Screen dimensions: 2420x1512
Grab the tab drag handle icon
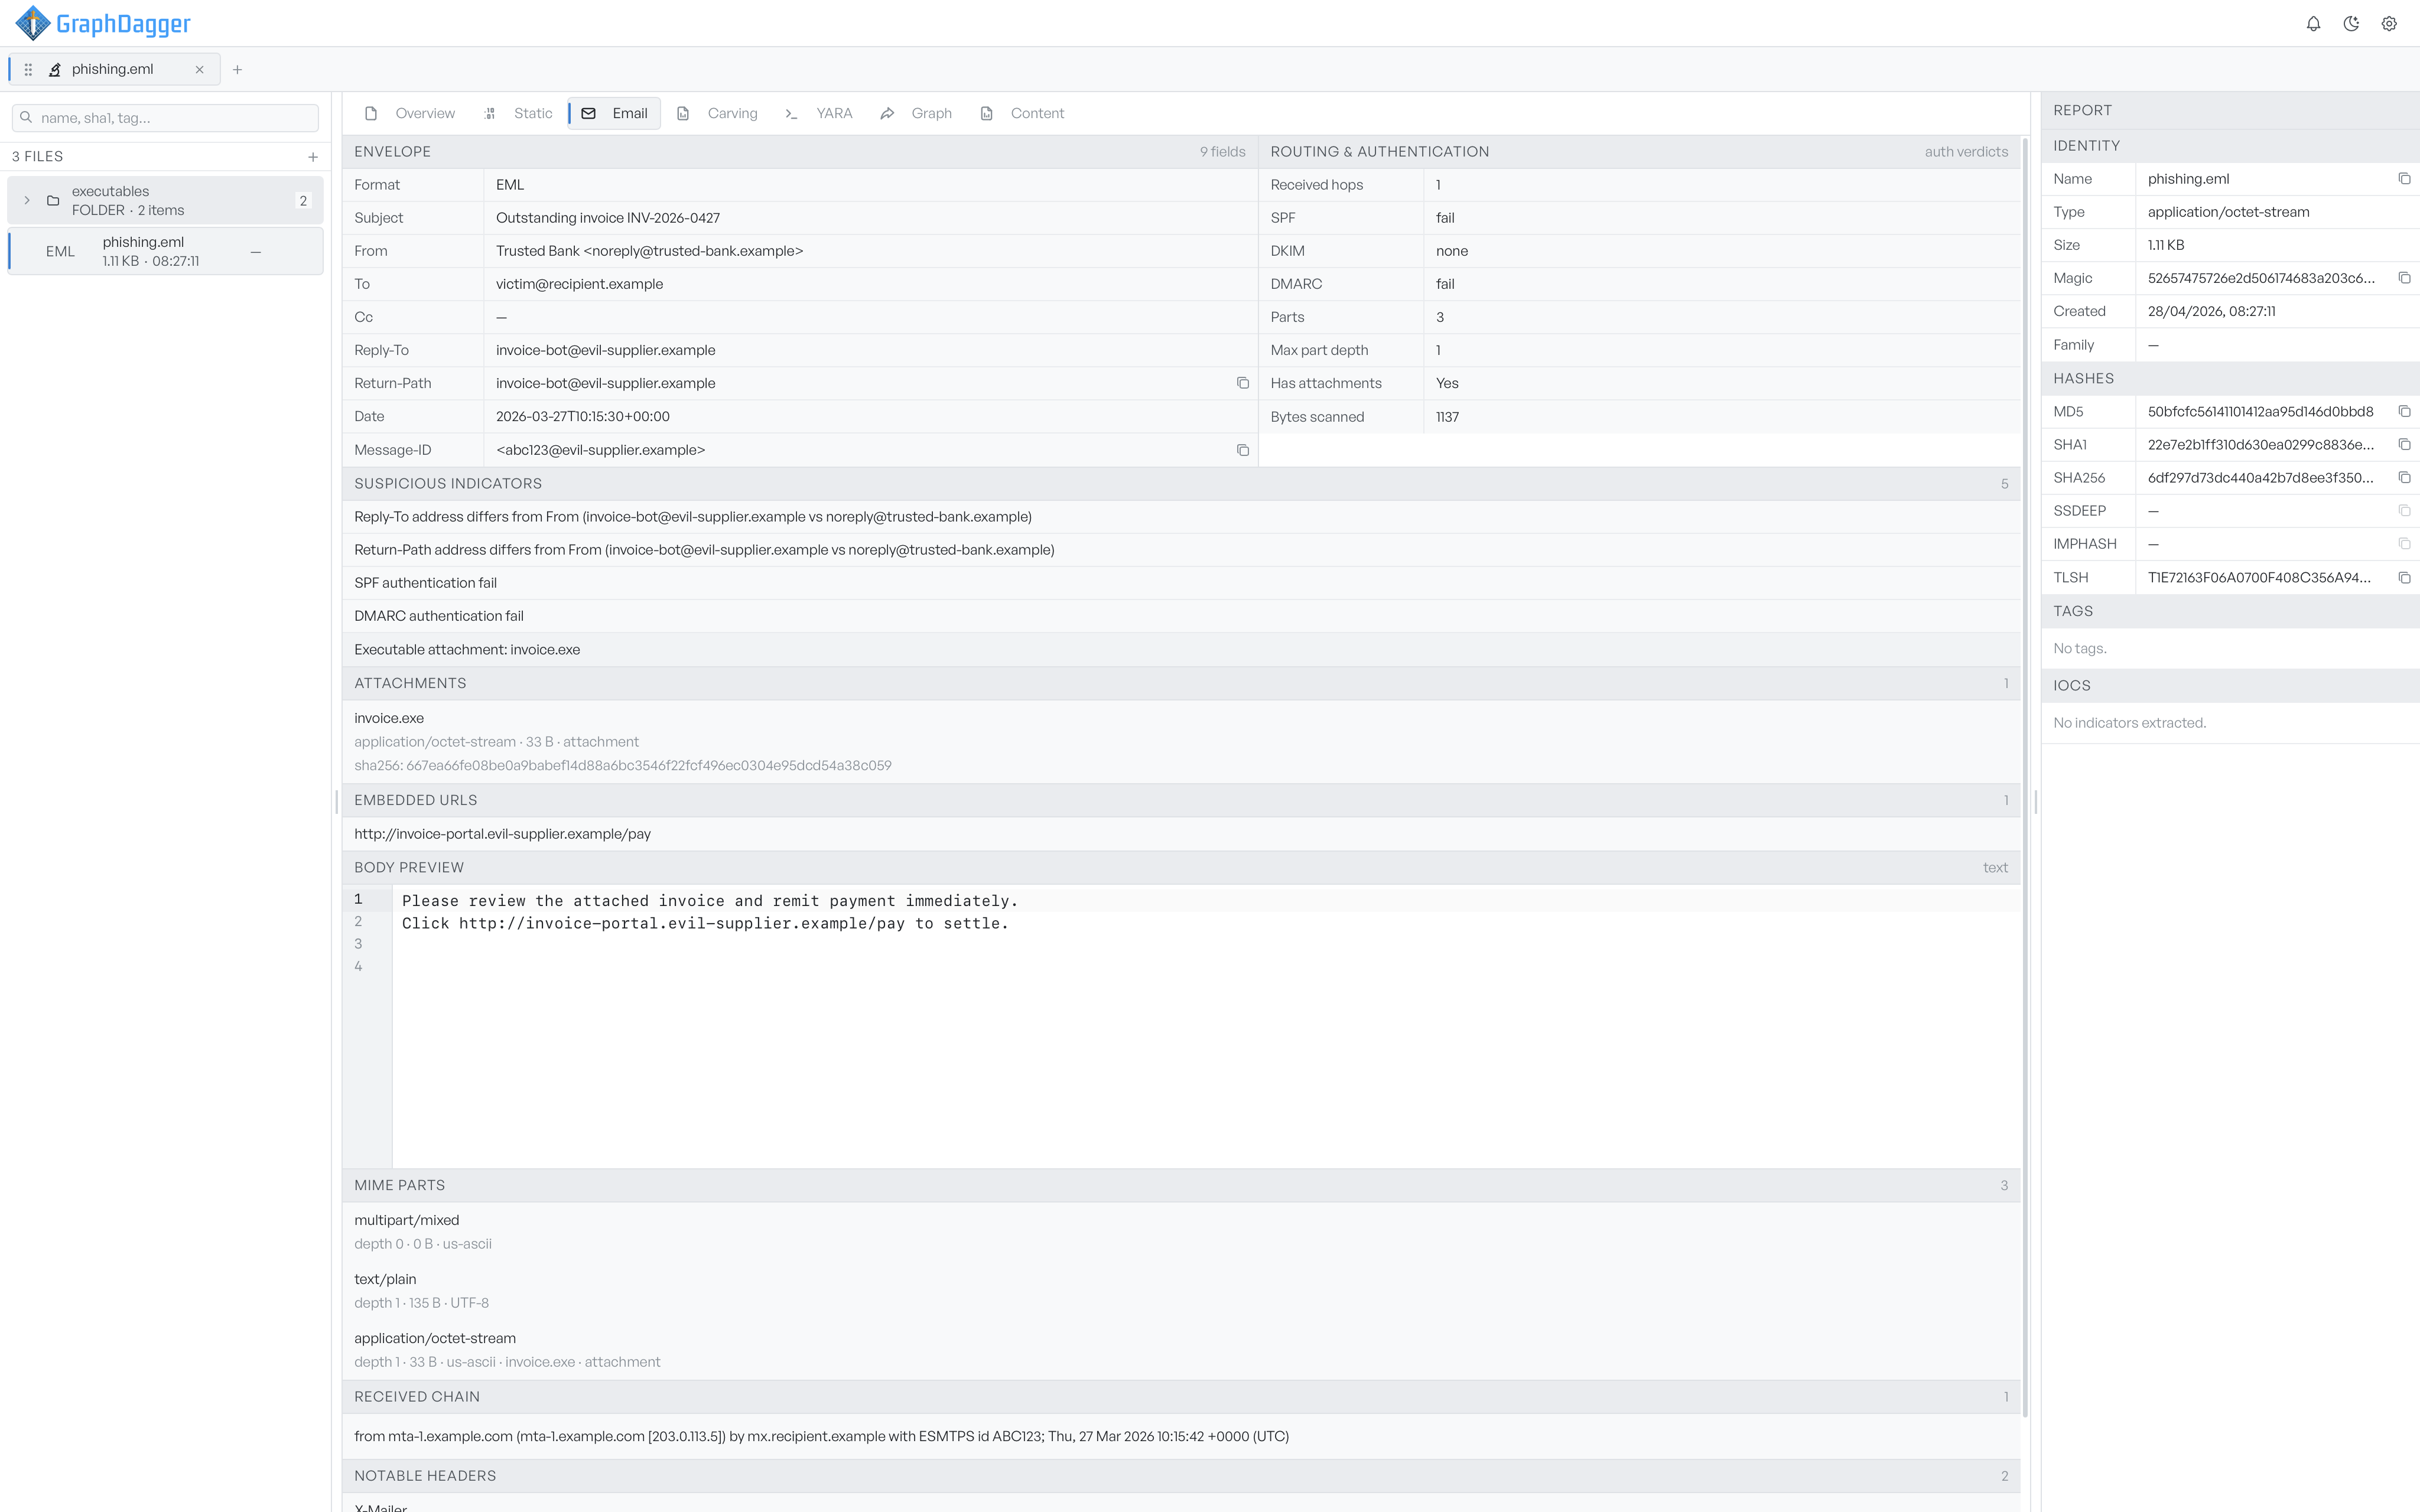coord(28,70)
